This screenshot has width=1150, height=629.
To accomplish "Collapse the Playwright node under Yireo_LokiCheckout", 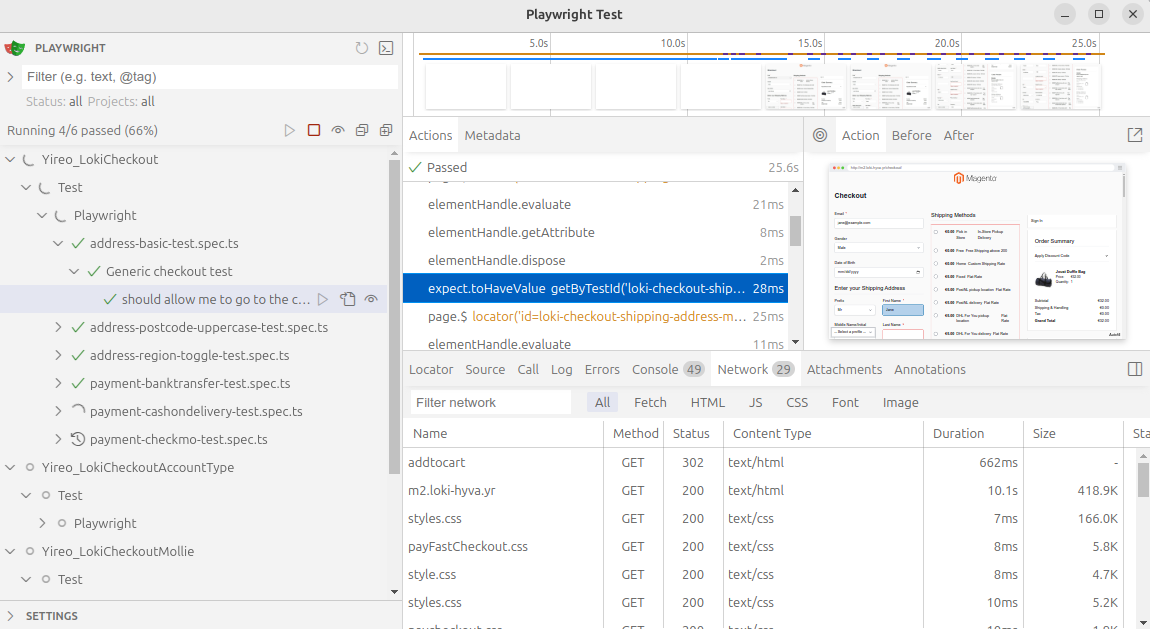I will [x=43, y=216].
